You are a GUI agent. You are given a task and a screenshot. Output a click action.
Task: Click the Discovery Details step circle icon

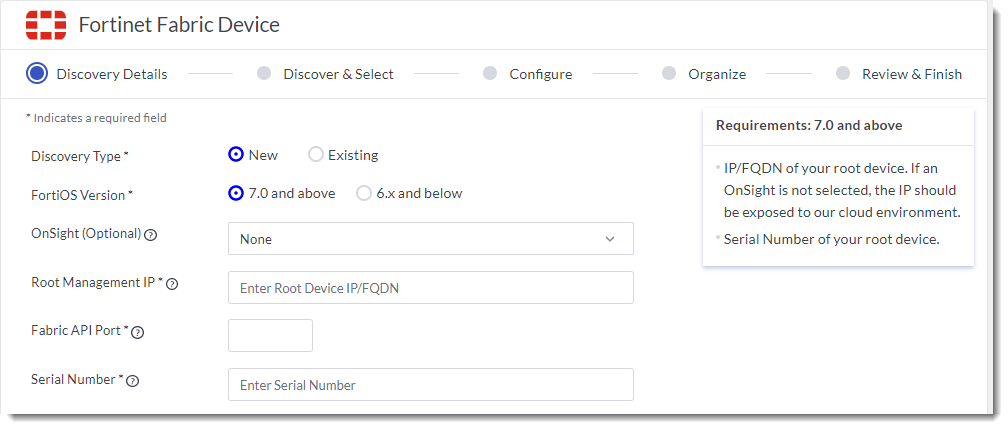[37, 73]
